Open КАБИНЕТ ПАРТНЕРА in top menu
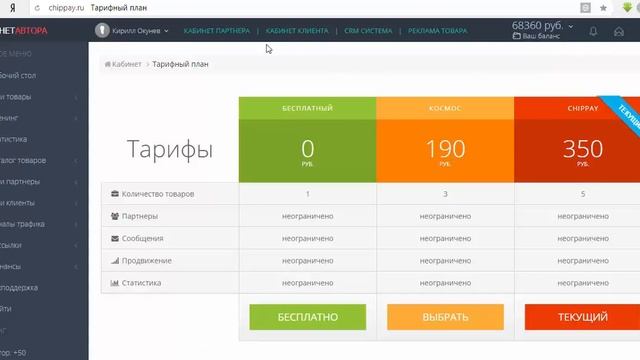Image resolution: width=640 pixels, height=360 pixels. (x=216, y=31)
